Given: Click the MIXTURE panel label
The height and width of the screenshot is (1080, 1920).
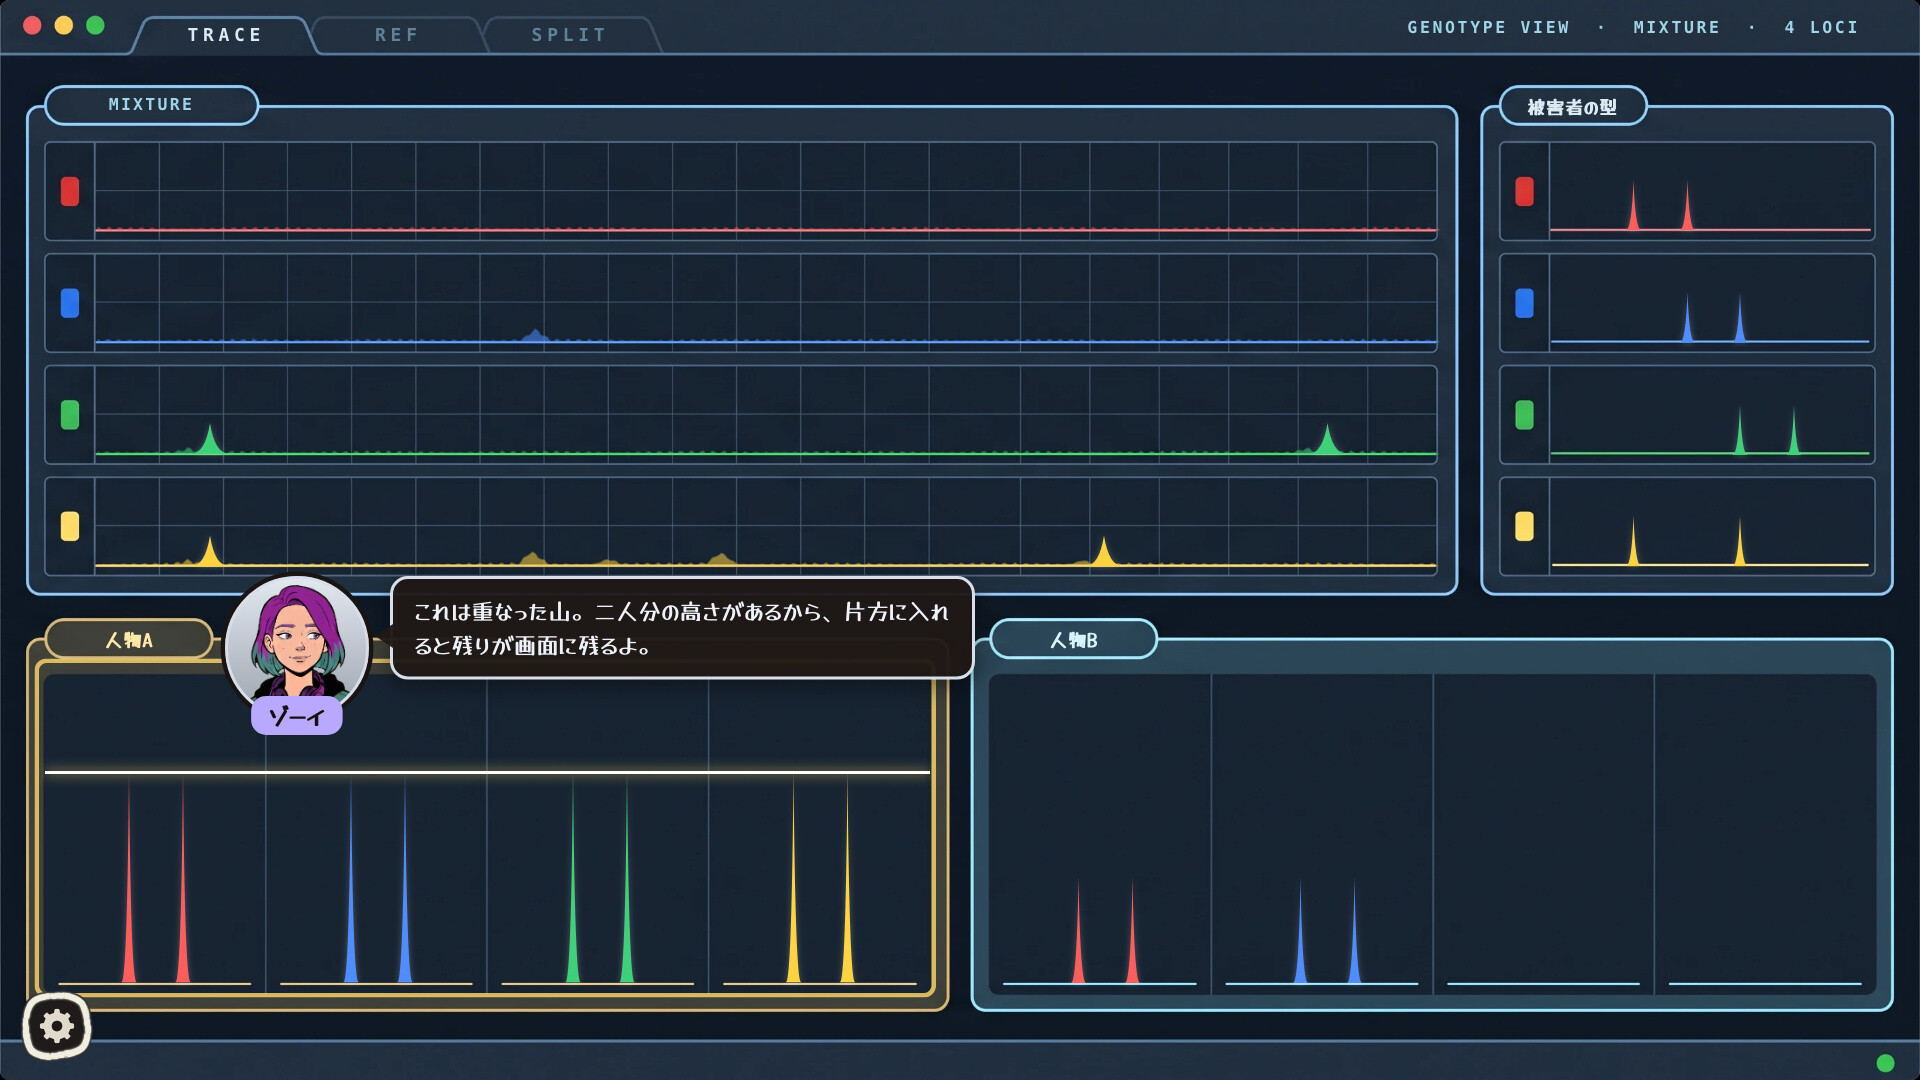Looking at the screenshot, I should click(151, 105).
